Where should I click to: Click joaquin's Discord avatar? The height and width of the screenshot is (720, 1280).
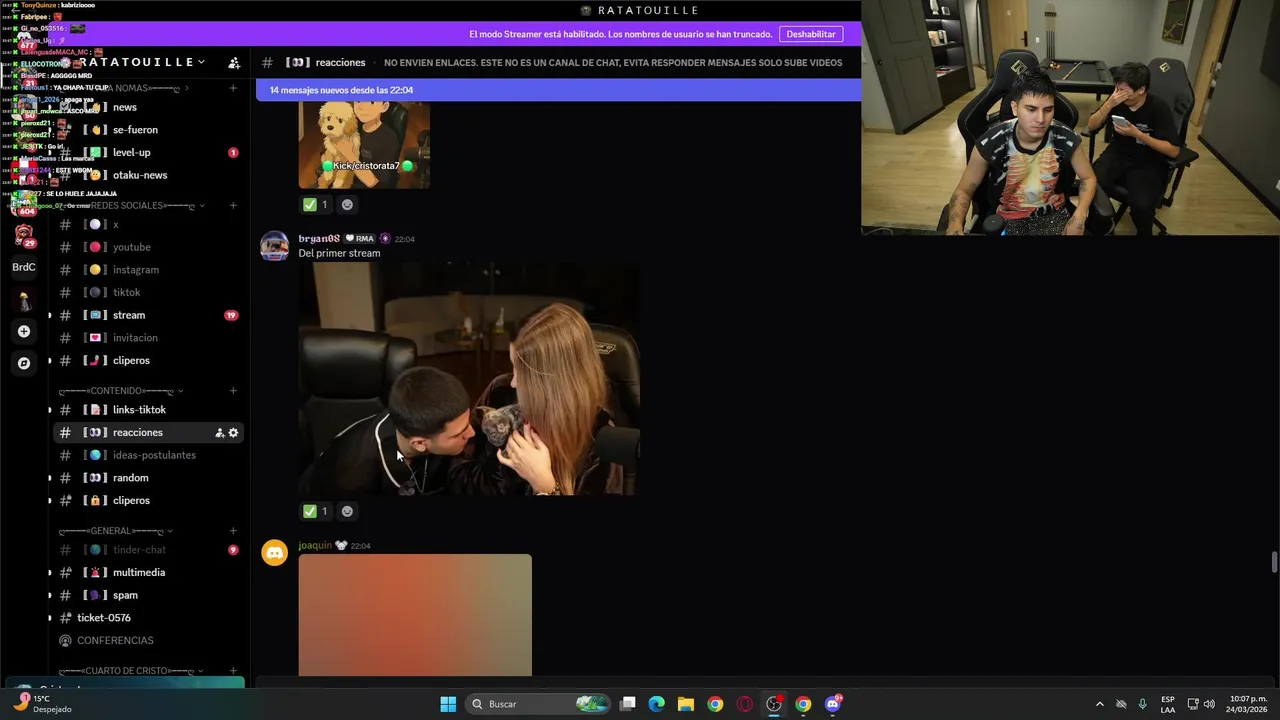click(274, 553)
